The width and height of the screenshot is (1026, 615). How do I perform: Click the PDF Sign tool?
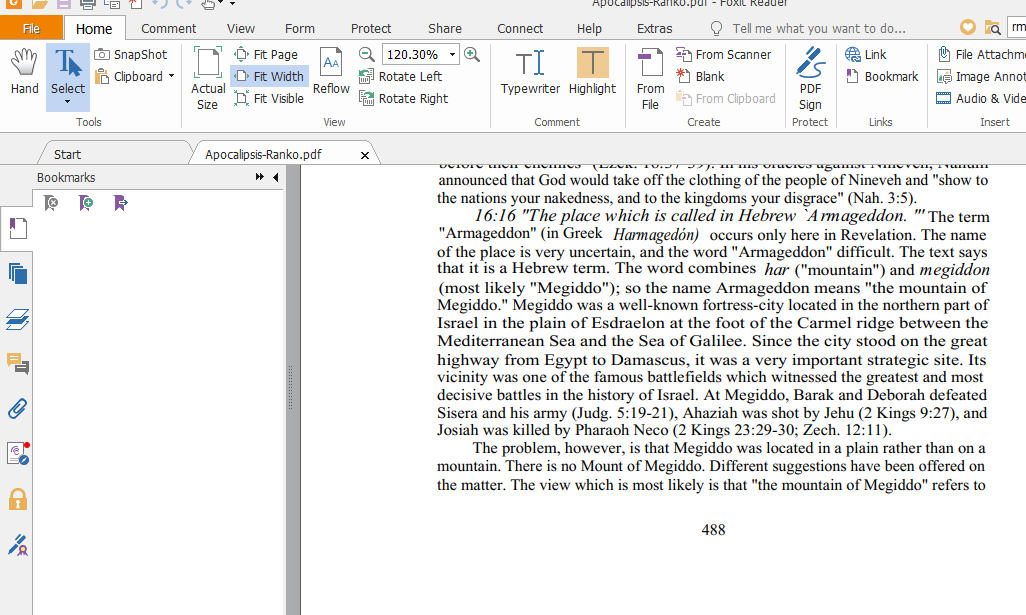810,77
